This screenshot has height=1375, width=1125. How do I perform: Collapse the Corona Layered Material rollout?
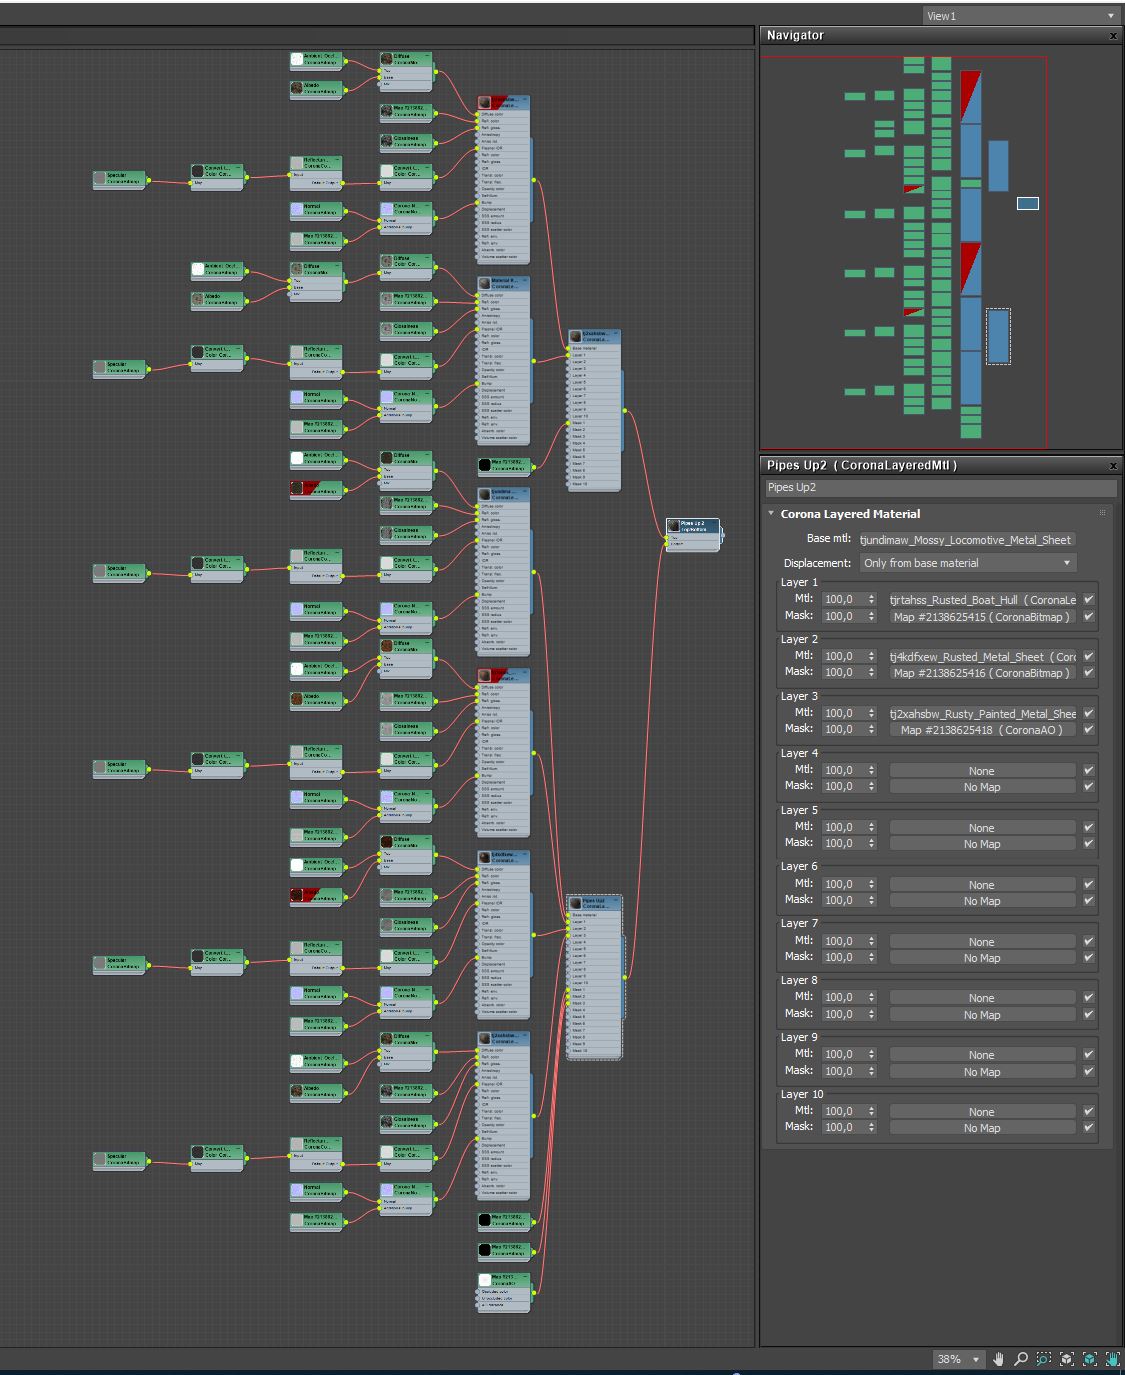[771, 514]
